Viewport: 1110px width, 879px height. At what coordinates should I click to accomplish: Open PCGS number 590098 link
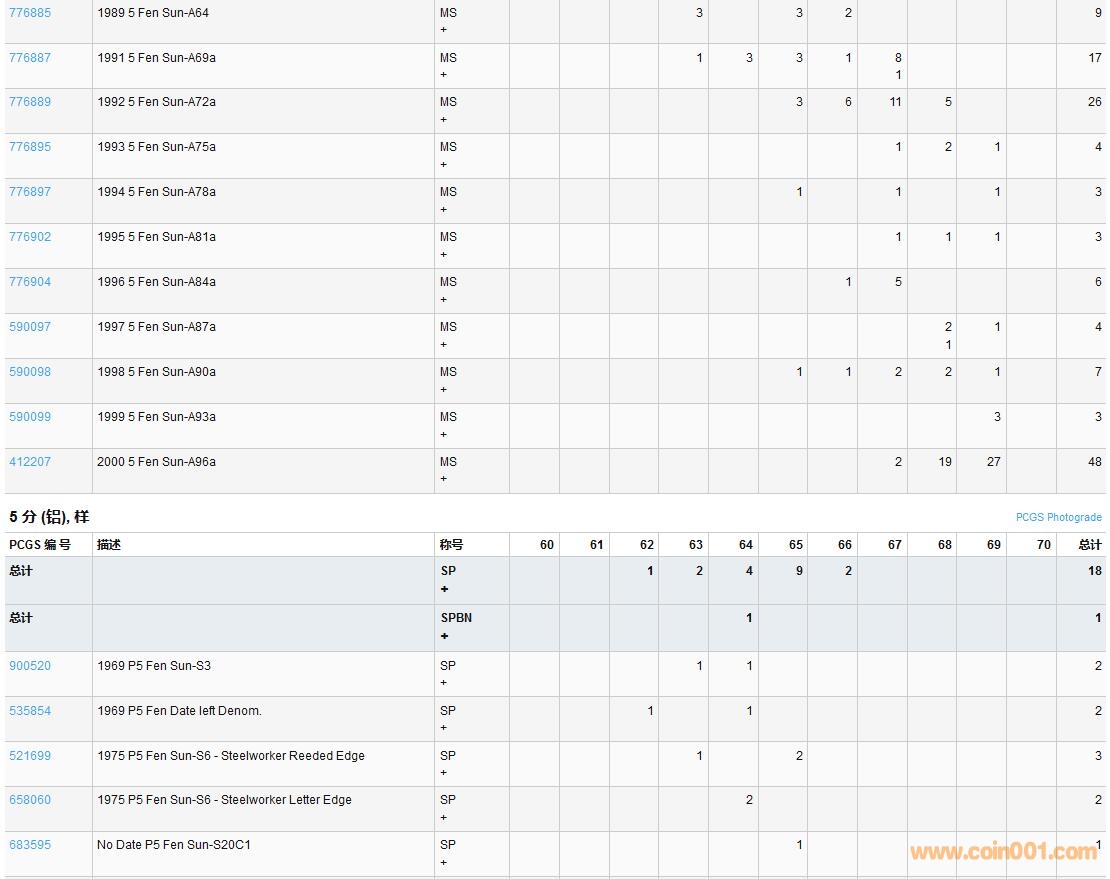30,372
